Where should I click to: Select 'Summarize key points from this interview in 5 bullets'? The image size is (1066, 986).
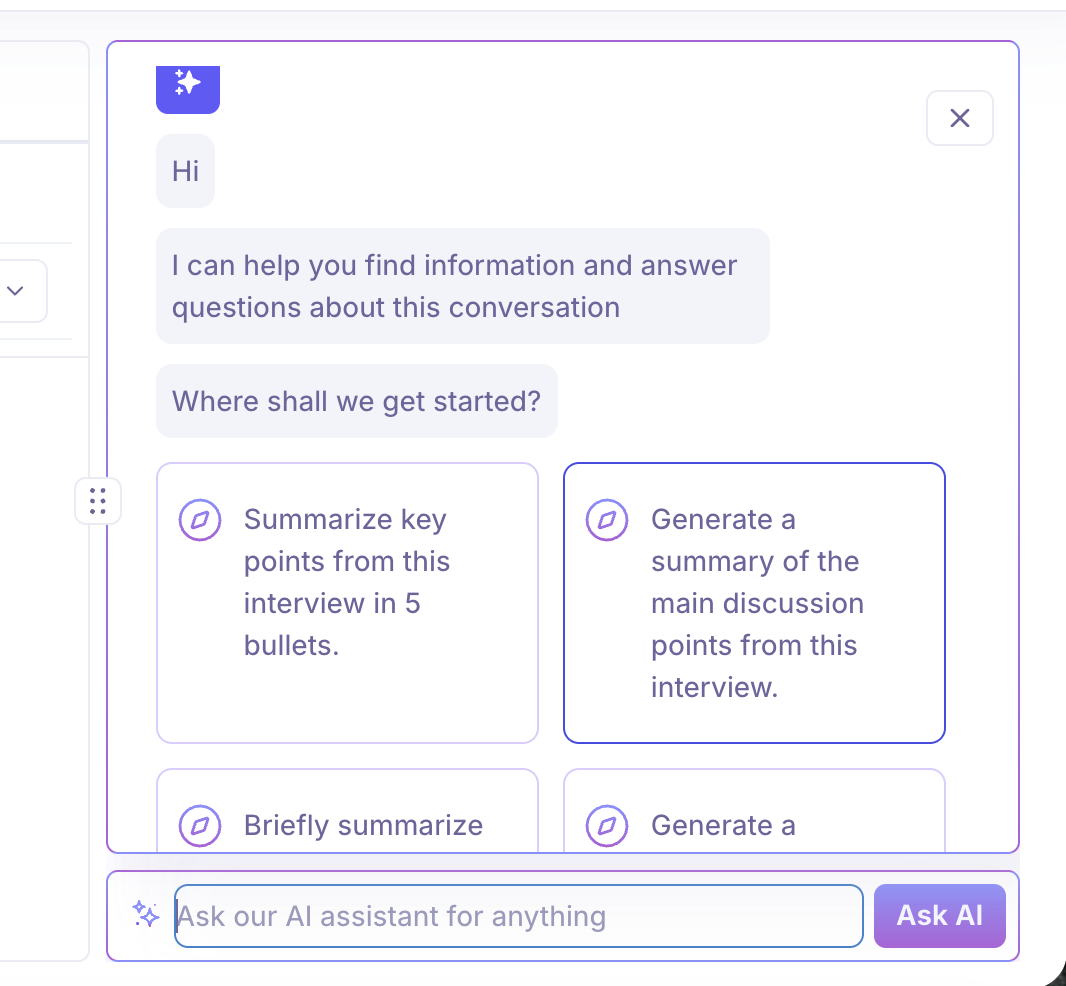347,602
